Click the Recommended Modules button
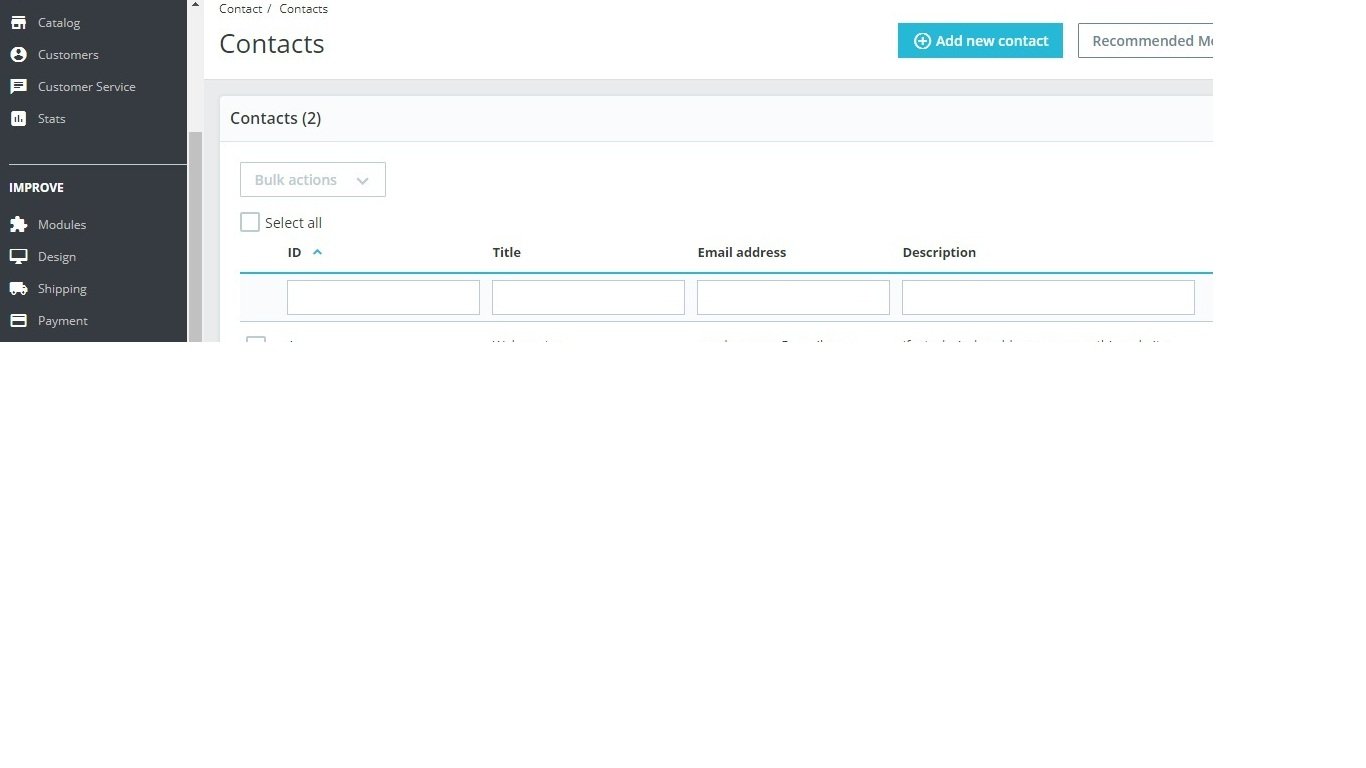Viewport: 1366px width, 768px height. (1146, 41)
